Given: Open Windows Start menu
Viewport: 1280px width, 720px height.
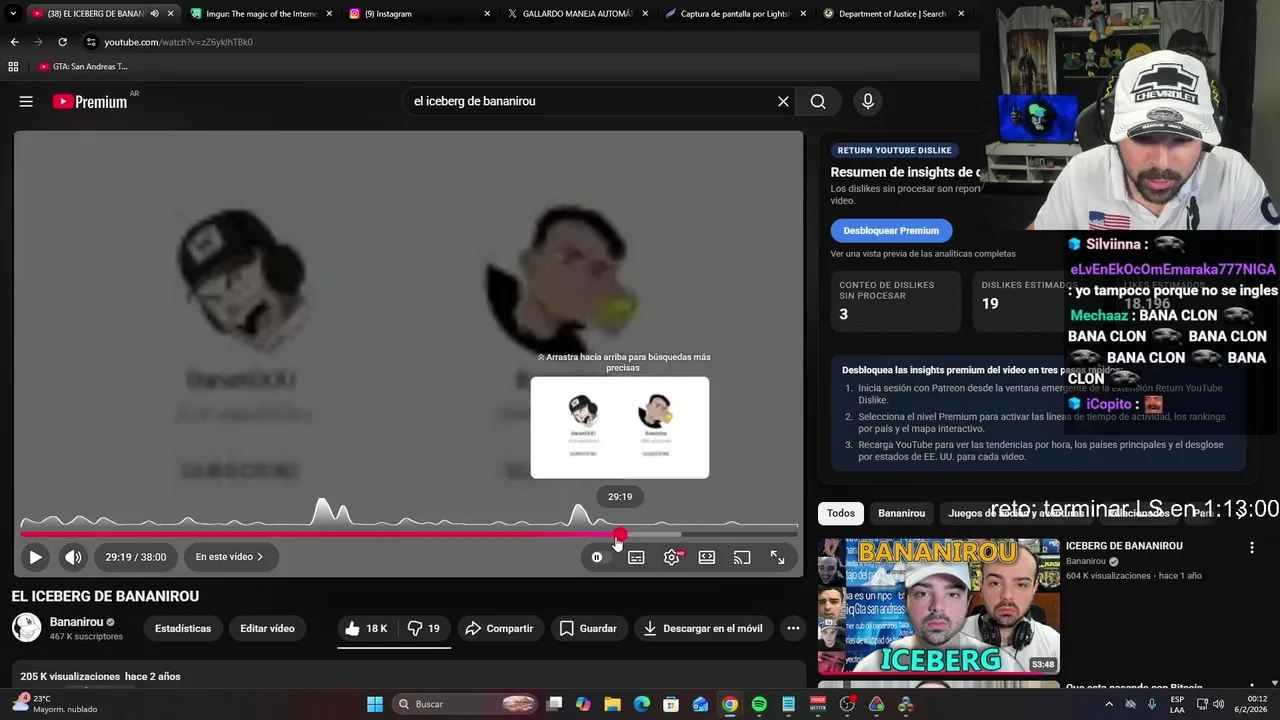Looking at the screenshot, I should (x=375, y=704).
